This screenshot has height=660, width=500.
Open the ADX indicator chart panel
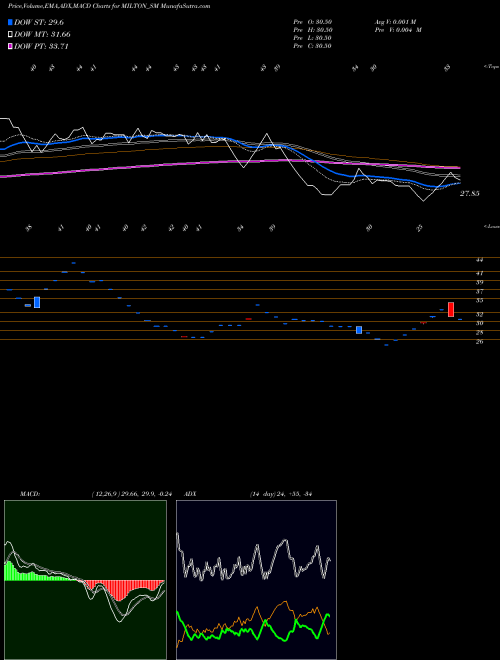pyautogui.click(x=256, y=580)
